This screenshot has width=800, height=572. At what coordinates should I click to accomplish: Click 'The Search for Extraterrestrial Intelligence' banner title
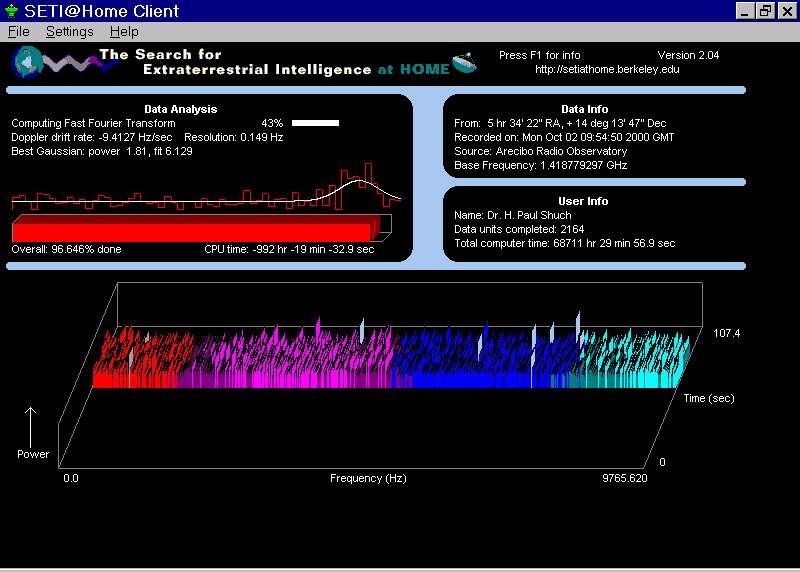(x=235, y=62)
